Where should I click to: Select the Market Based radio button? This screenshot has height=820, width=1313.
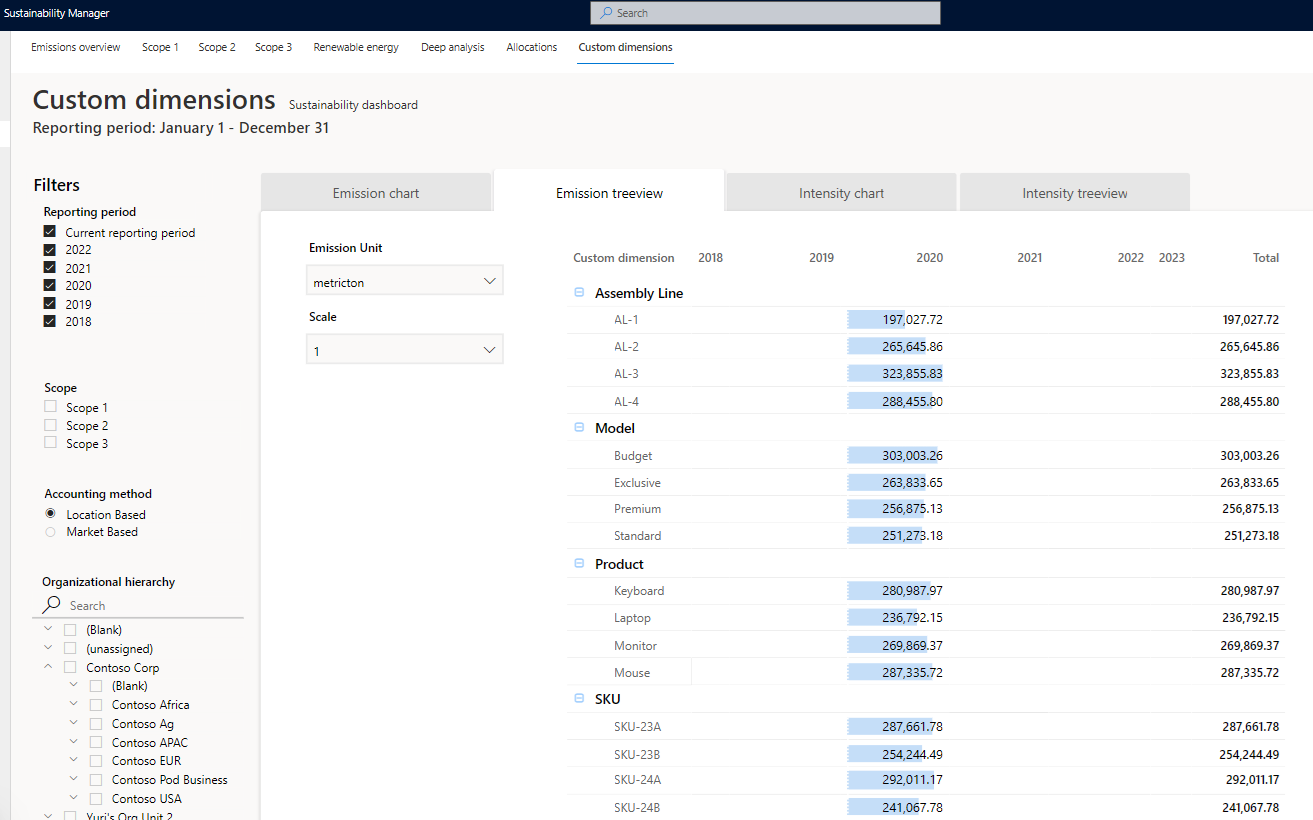pyautogui.click(x=50, y=532)
